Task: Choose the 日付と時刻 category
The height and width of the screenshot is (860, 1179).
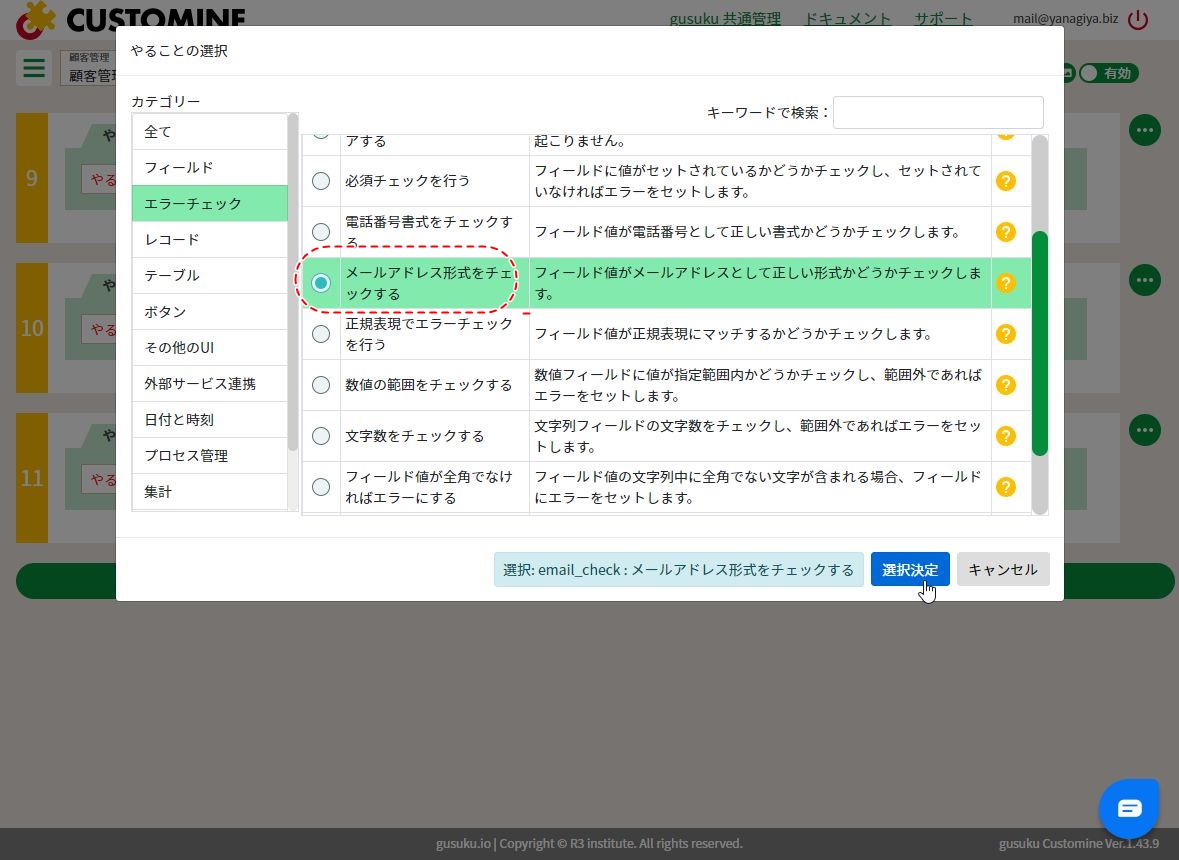Action: tap(210, 420)
